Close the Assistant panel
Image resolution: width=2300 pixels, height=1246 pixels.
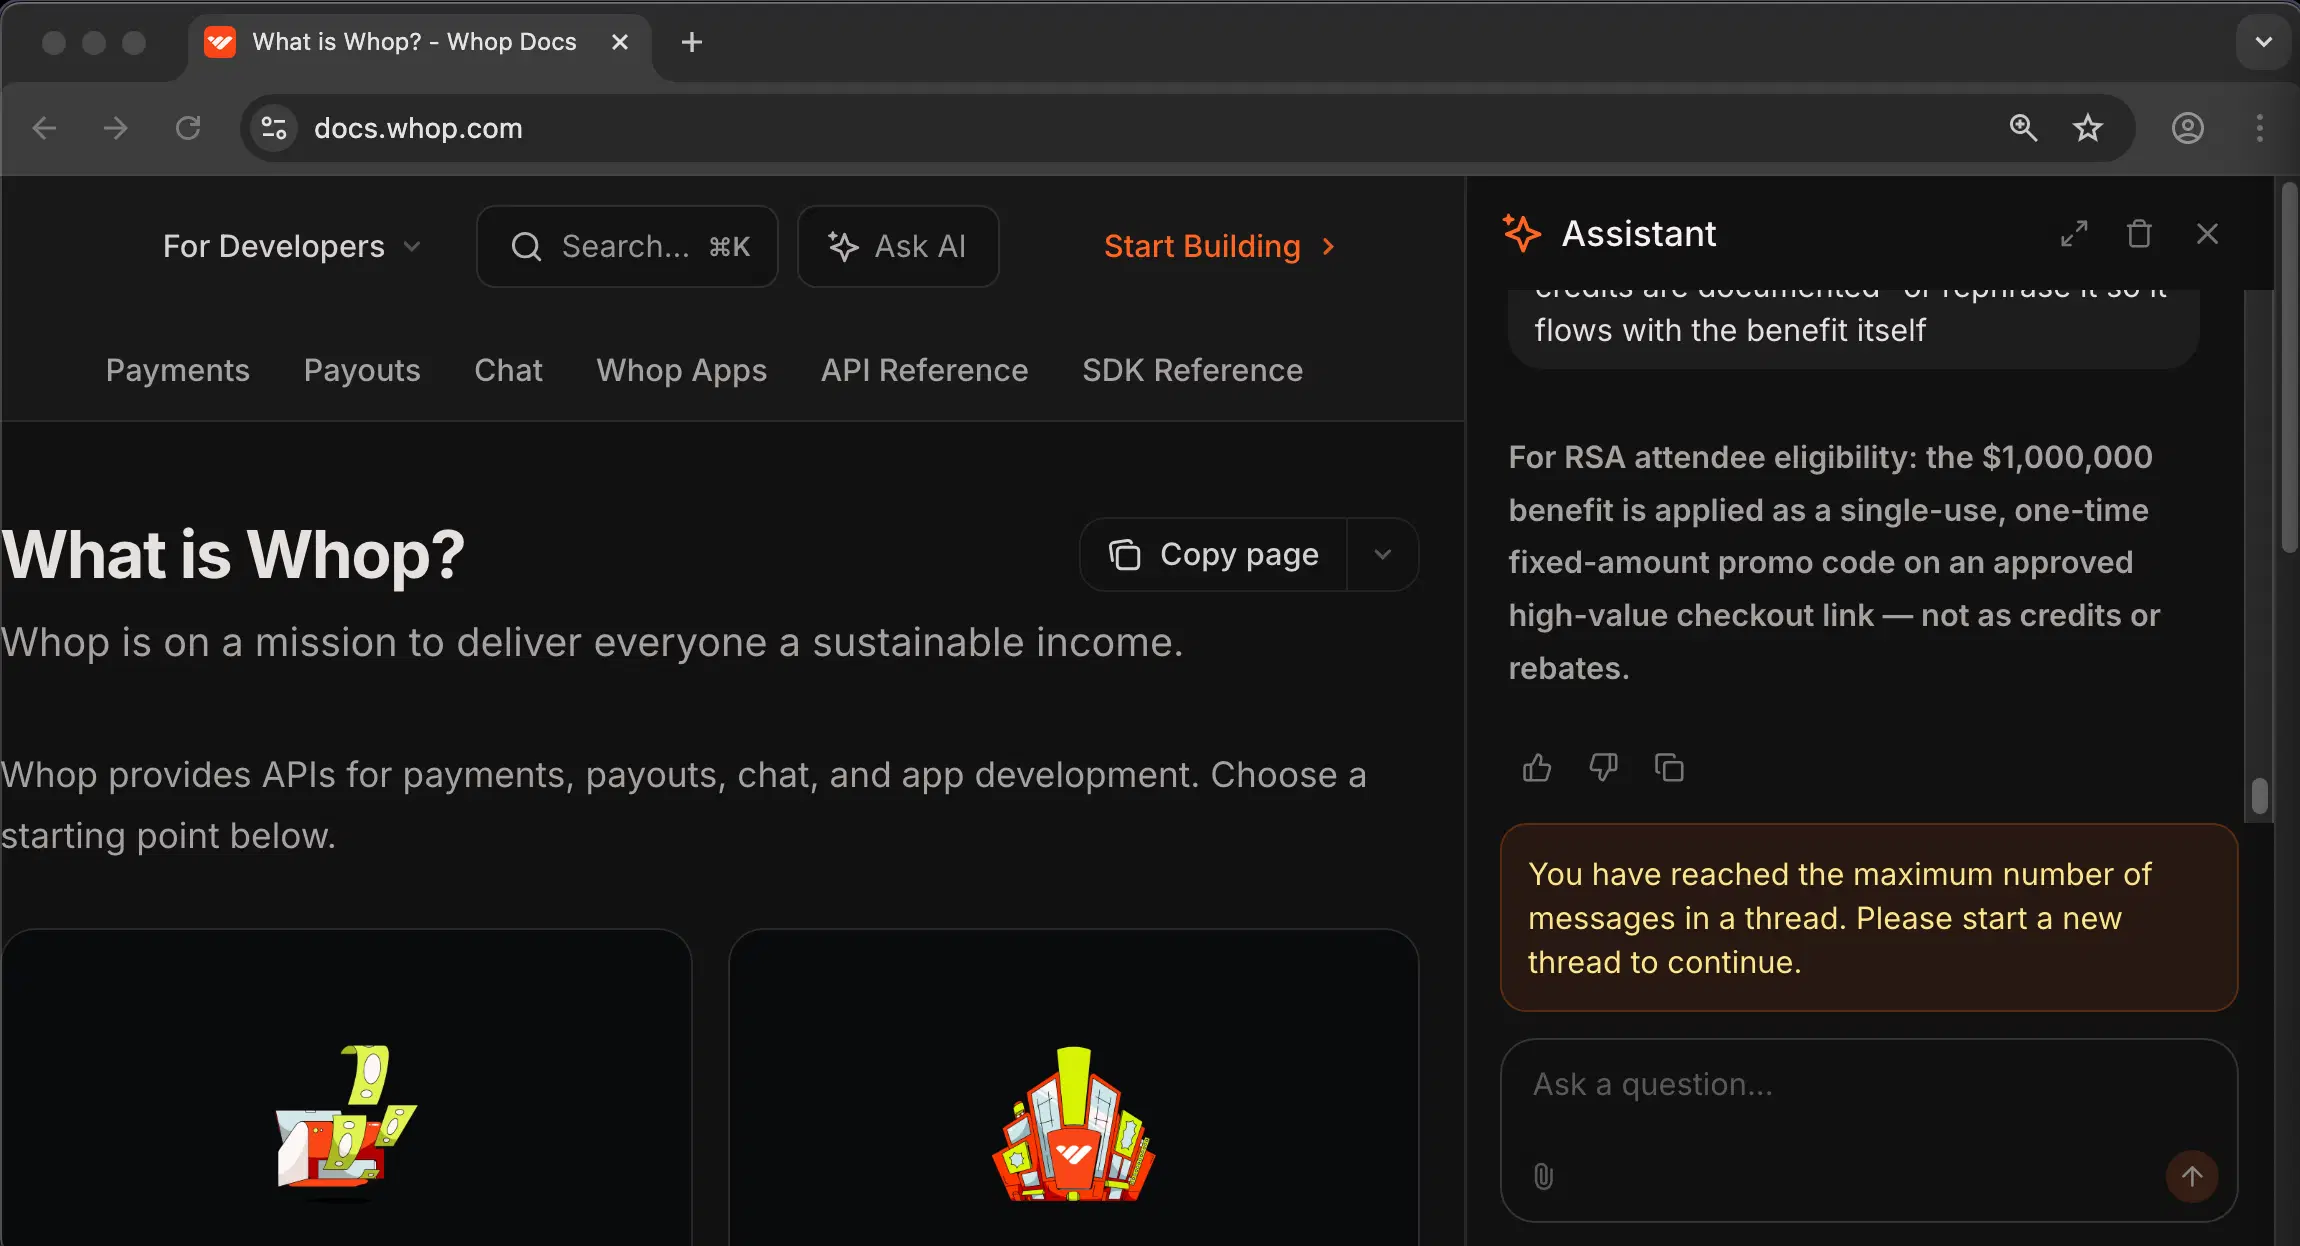pyautogui.click(x=2207, y=234)
